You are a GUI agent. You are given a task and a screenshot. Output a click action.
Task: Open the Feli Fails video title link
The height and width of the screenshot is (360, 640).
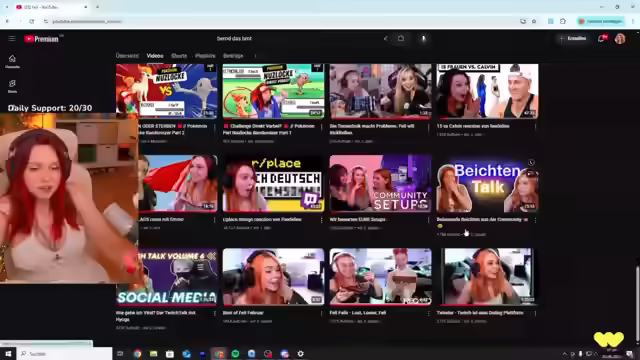[x=358, y=313]
